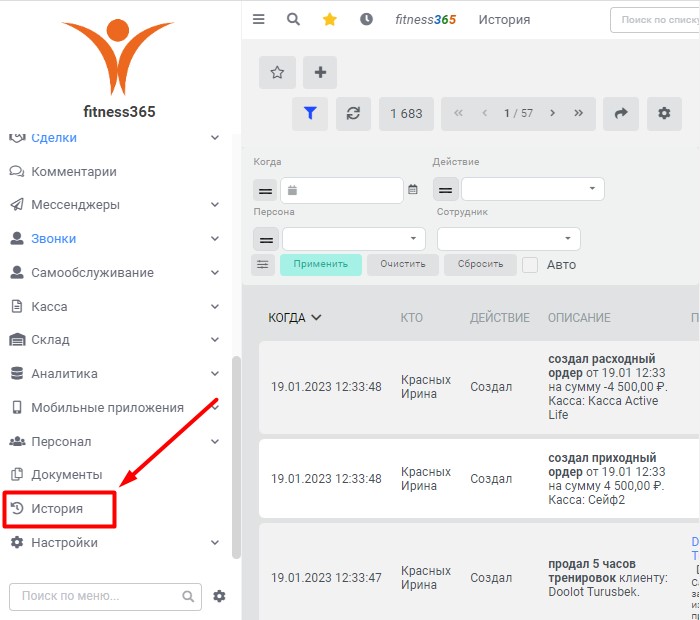The image size is (700, 620).
Task: Open favorites via yellow star icon
Action: point(329,19)
